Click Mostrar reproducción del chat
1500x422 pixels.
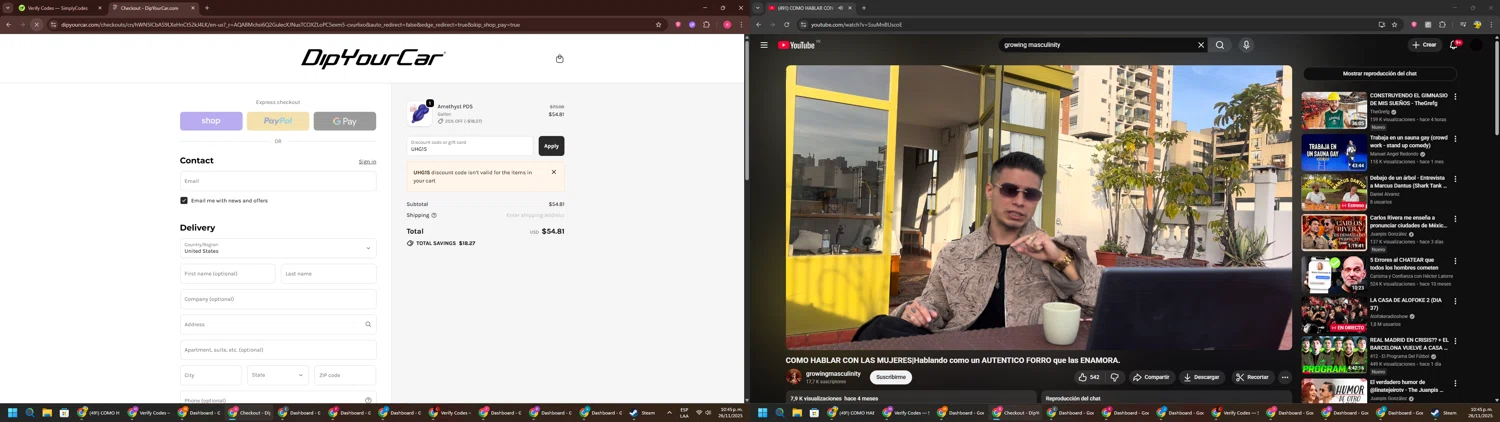tap(1379, 74)
